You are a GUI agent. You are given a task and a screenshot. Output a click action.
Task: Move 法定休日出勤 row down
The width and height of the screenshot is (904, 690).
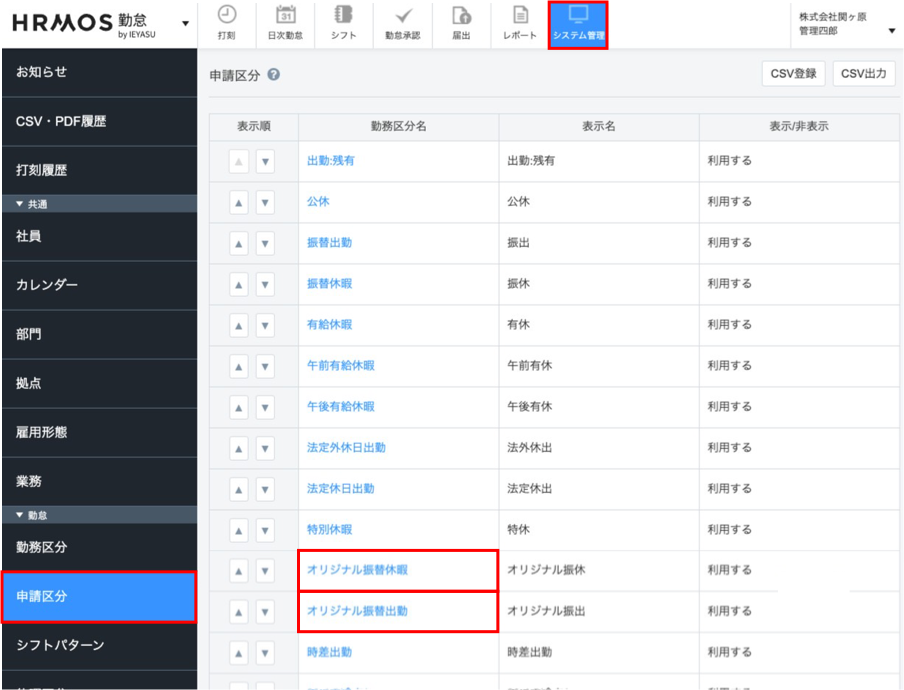[x=265, y=490]
